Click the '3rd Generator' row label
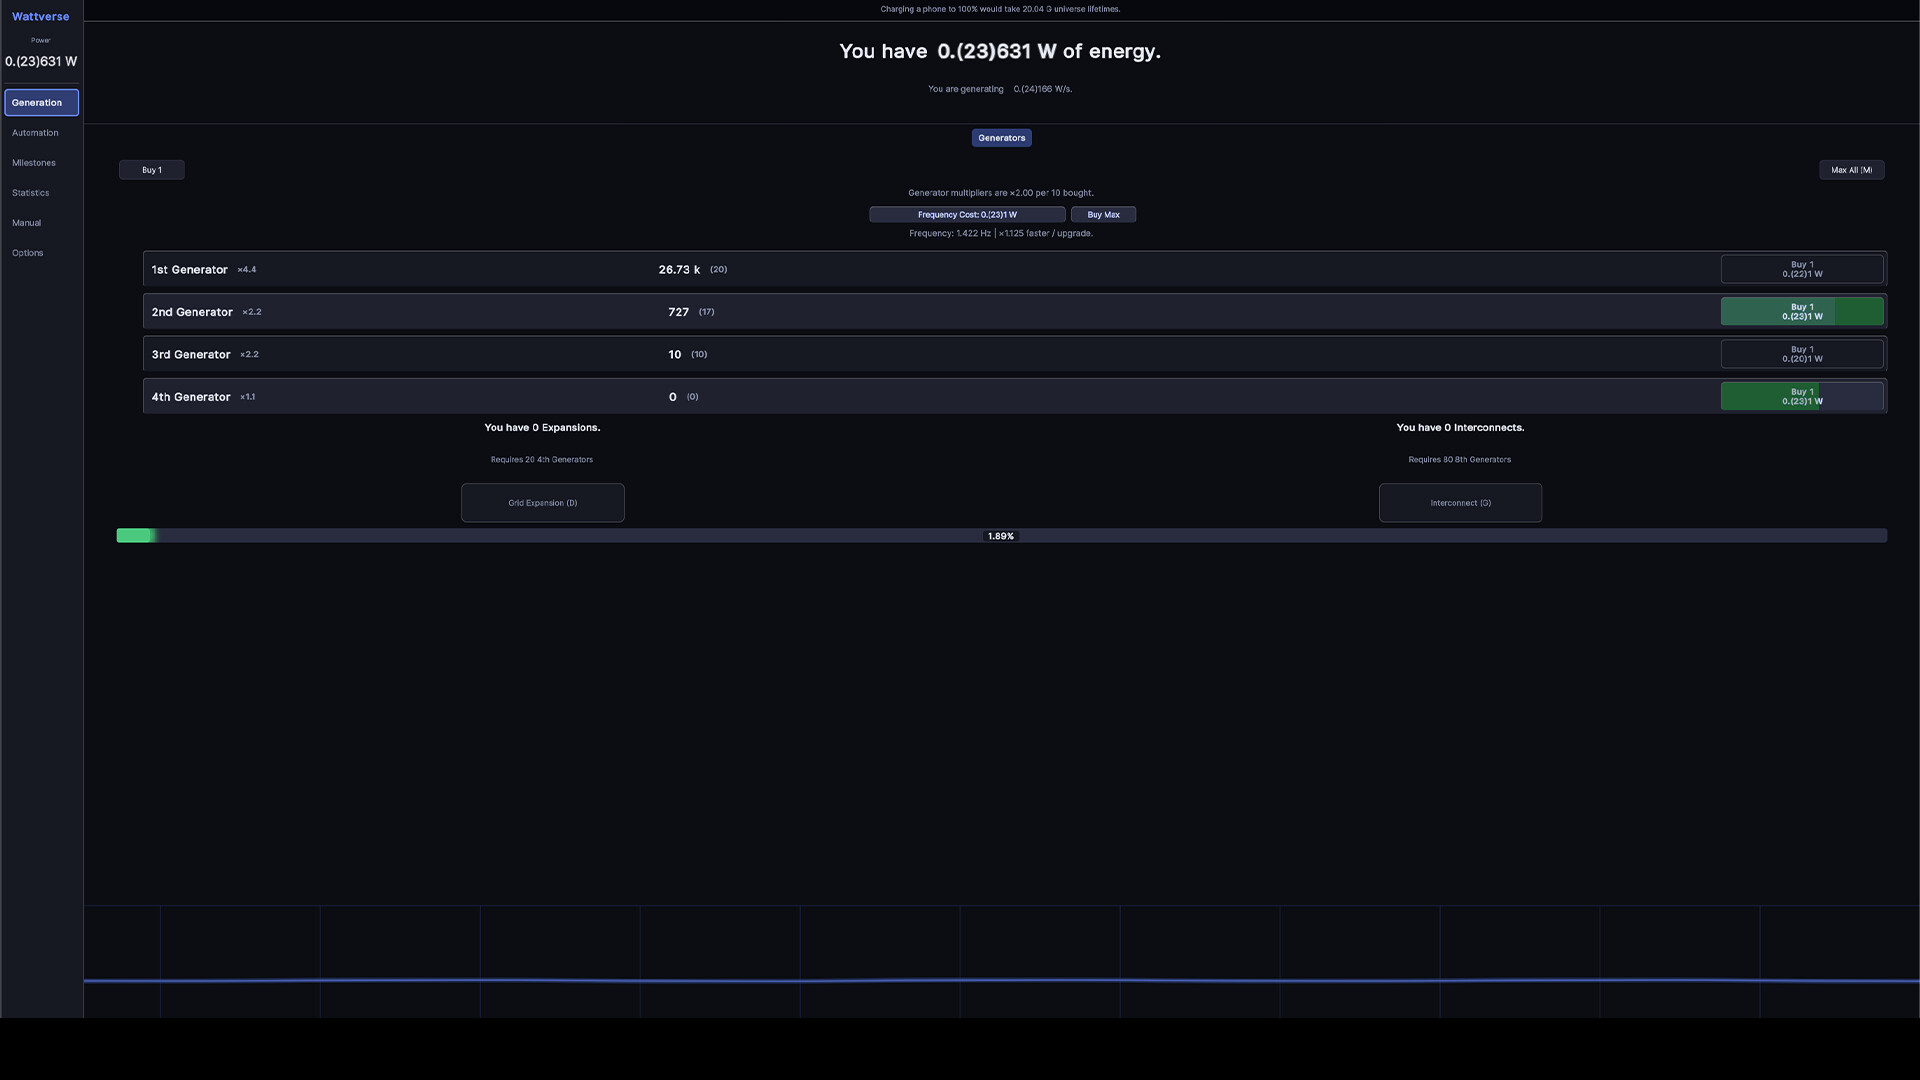Screen dimensions: 1920x1080 point(191,354)
